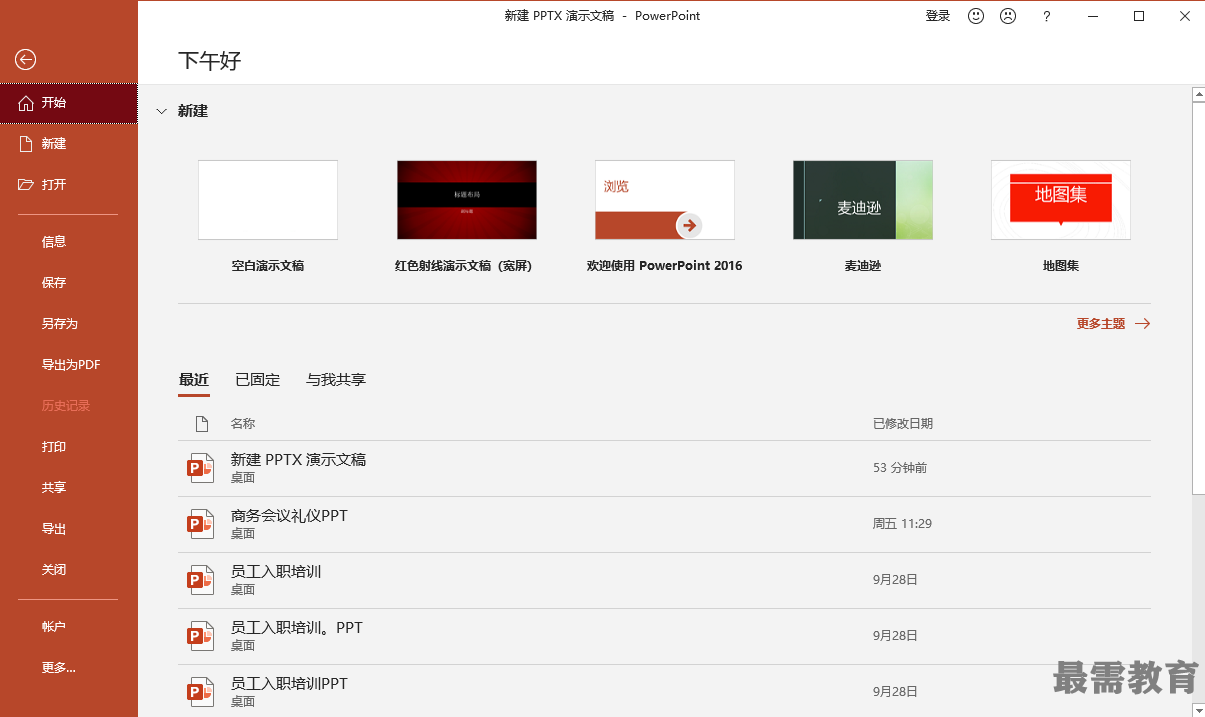Choose 导出为PDF in the sidebar

click(x=69, y=365)
